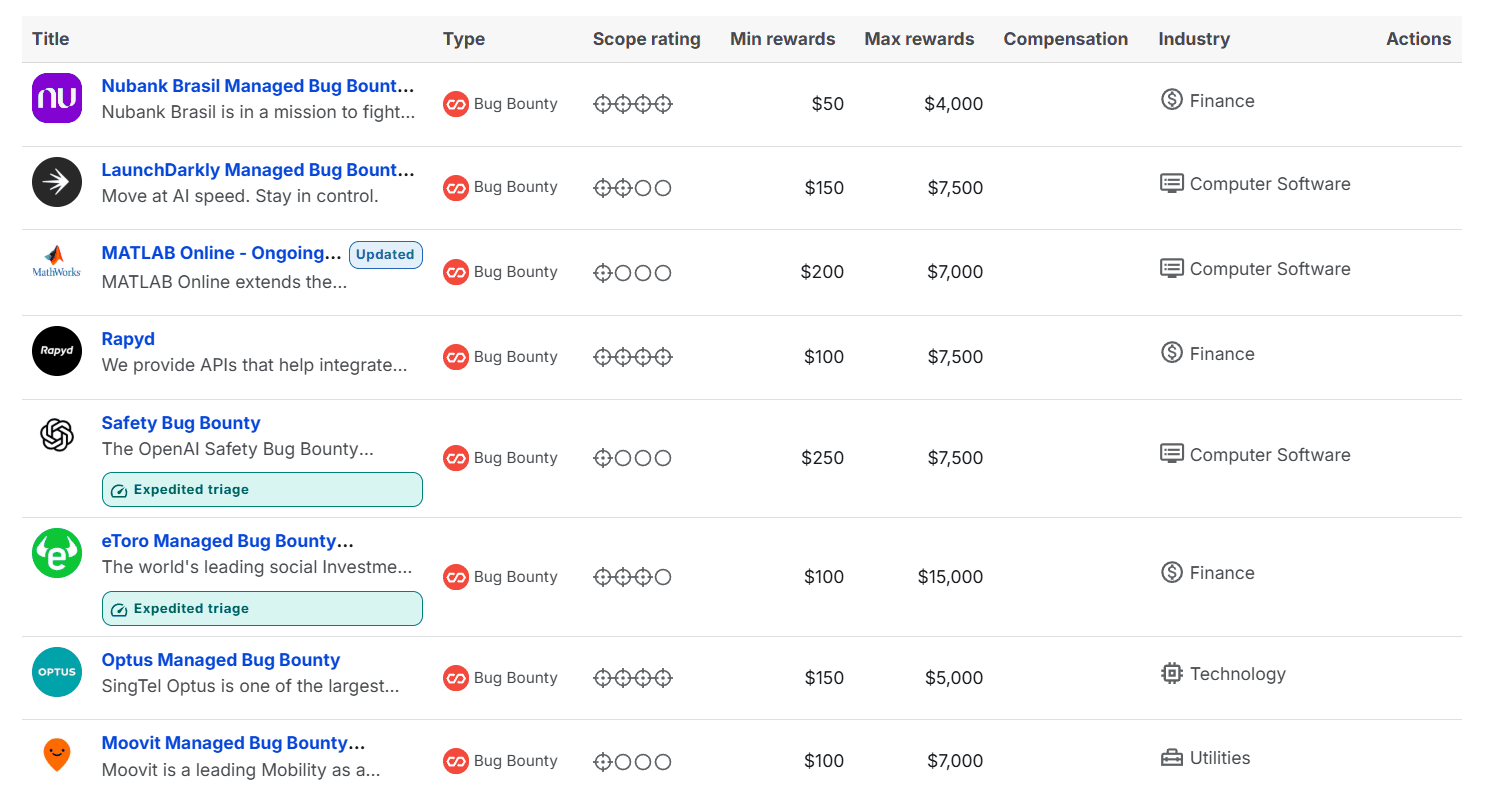This screenshot has height=798, width=1492.
Task: Click the $15,000 max reward value
Action: point(951,577)
